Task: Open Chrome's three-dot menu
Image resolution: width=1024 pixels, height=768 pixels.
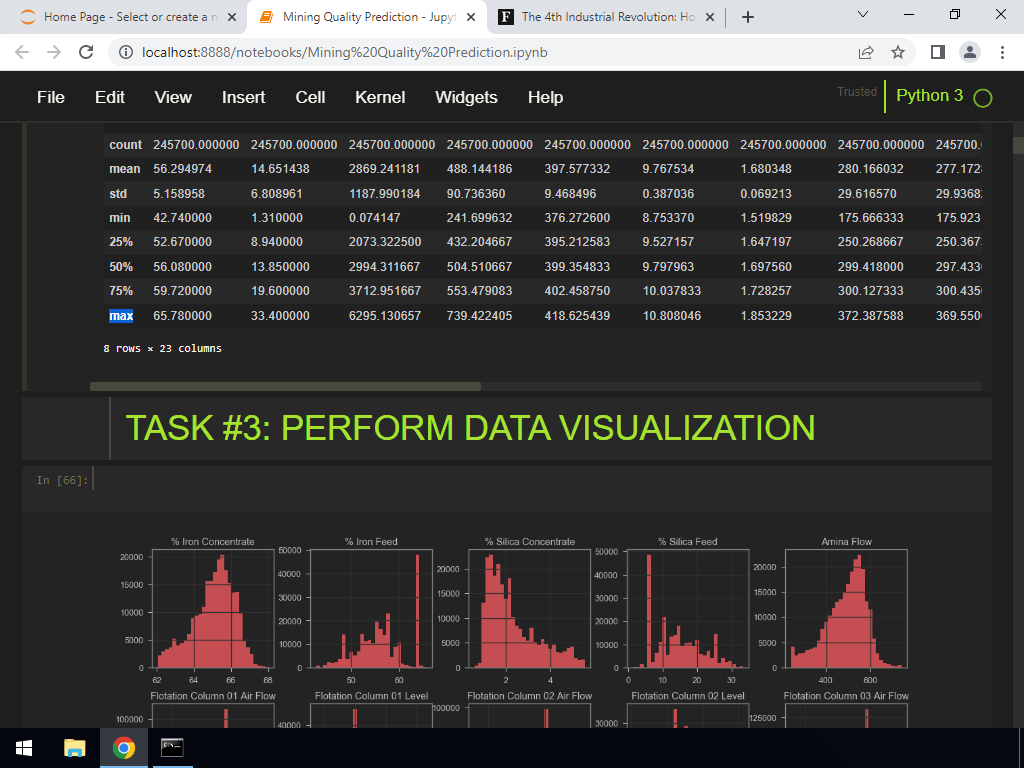Action: click(x=1003, y=52)
